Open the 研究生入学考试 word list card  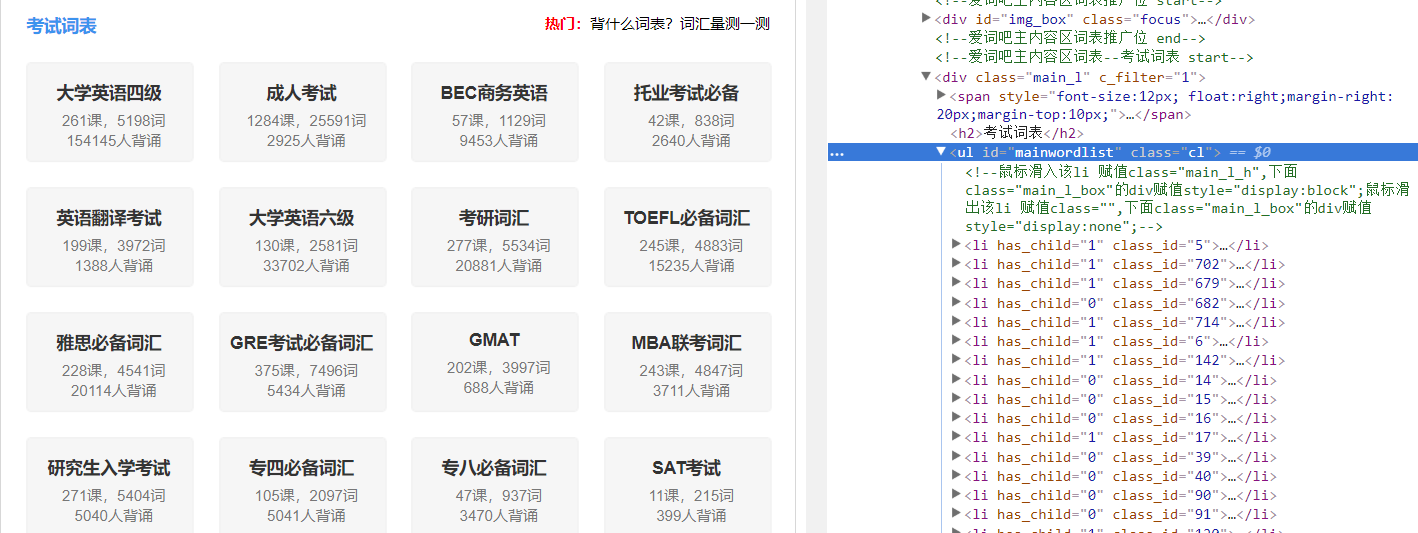(110, 485)
